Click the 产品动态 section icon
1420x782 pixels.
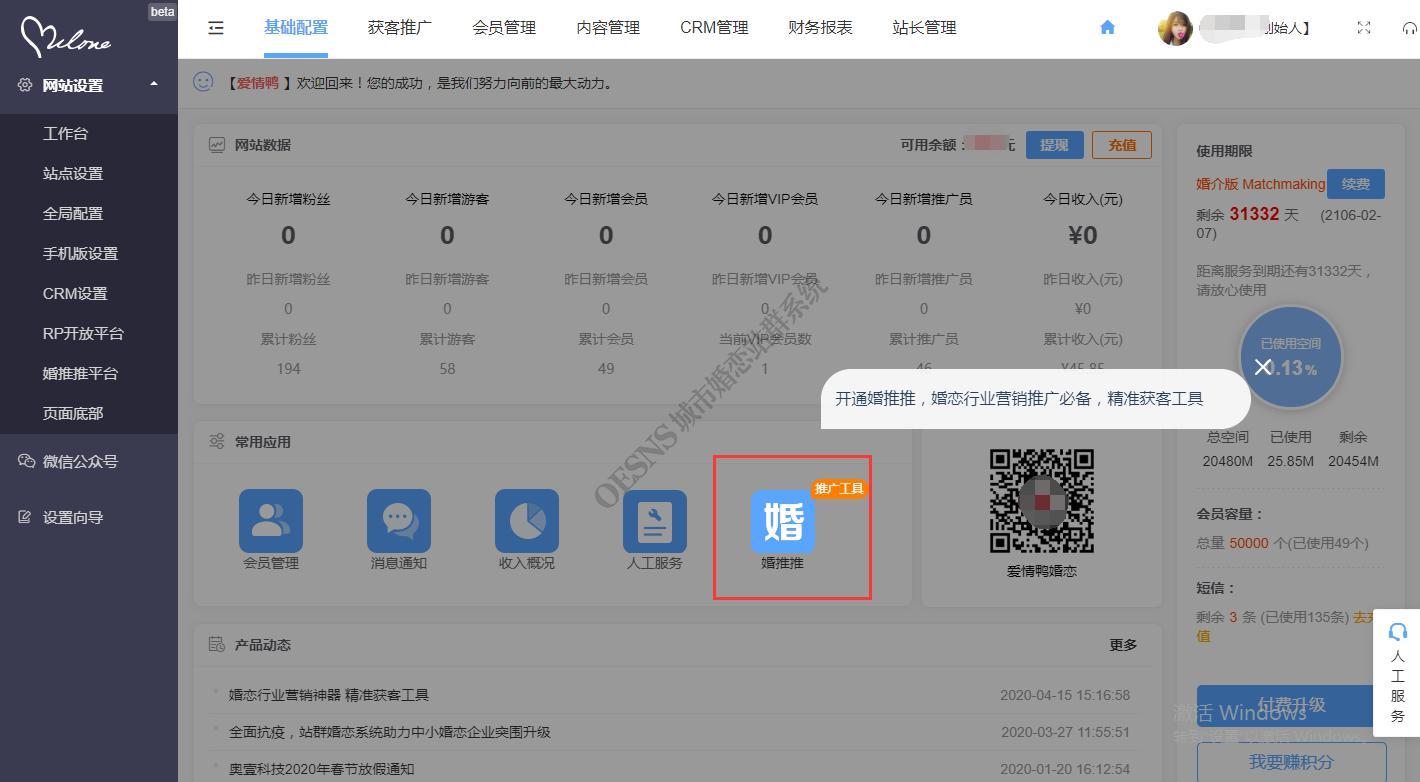[x=217, y=645]
